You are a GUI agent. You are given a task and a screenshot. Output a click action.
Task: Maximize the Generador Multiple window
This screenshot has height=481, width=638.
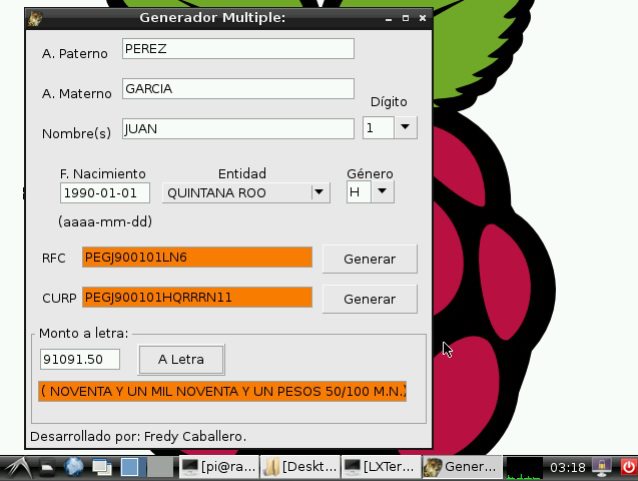click(x=405, y=18)
